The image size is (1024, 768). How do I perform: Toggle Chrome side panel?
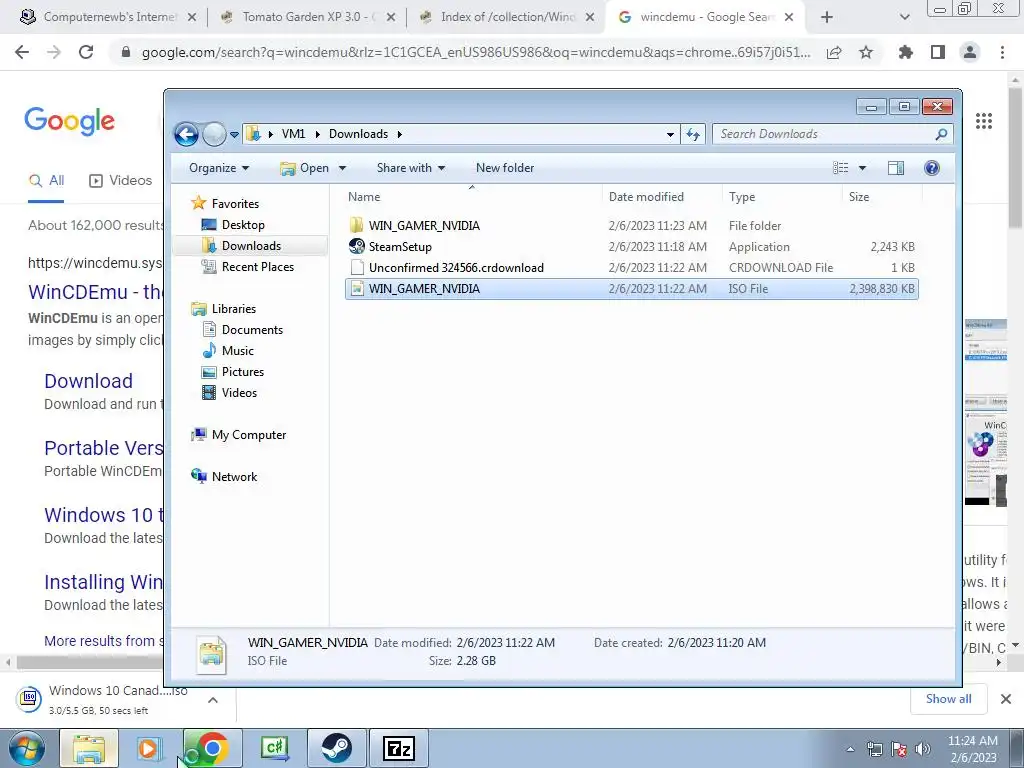point(938,52)
